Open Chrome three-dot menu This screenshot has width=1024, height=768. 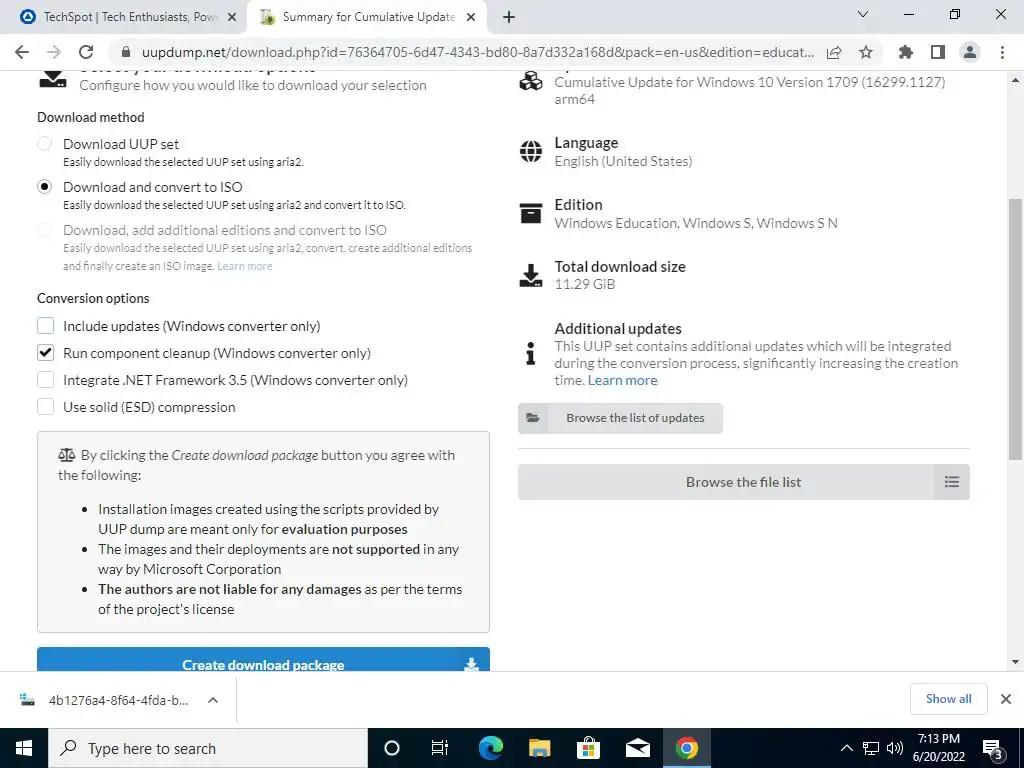click(1002, 52)
